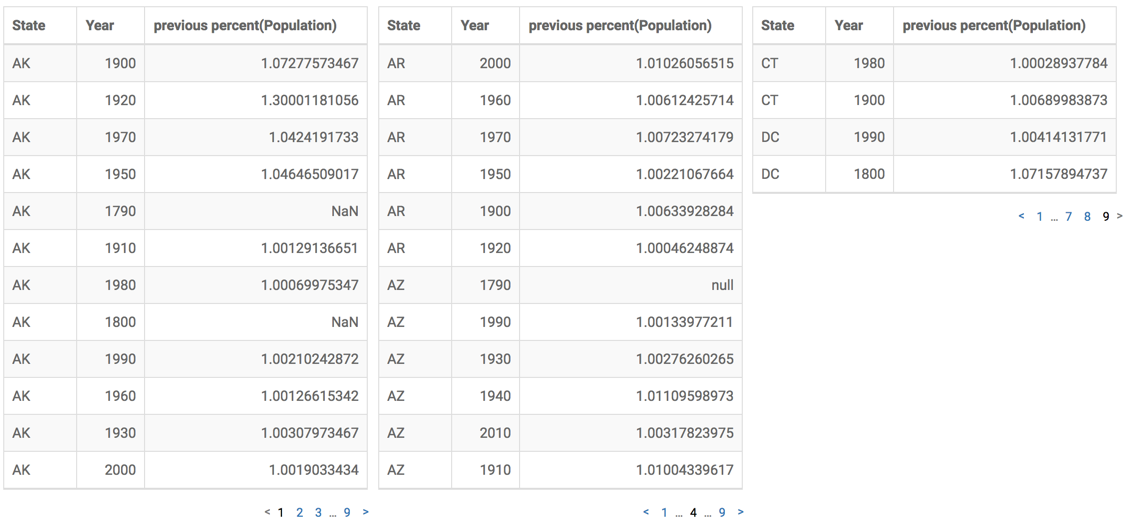Click right table's Year column header
The height and width of the screenshot is (527, 1129).
point(849,25)
